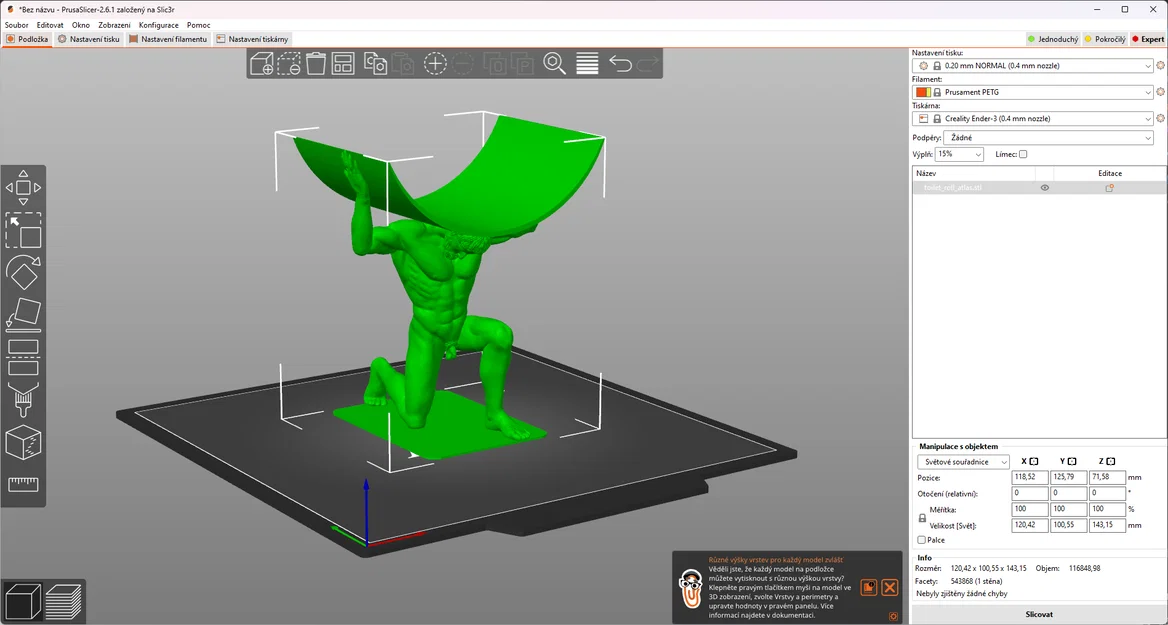The width and height of the screenshot is (1168, 625).
Task: Click the Slicovat button
Action: [x=1038, y=615]
